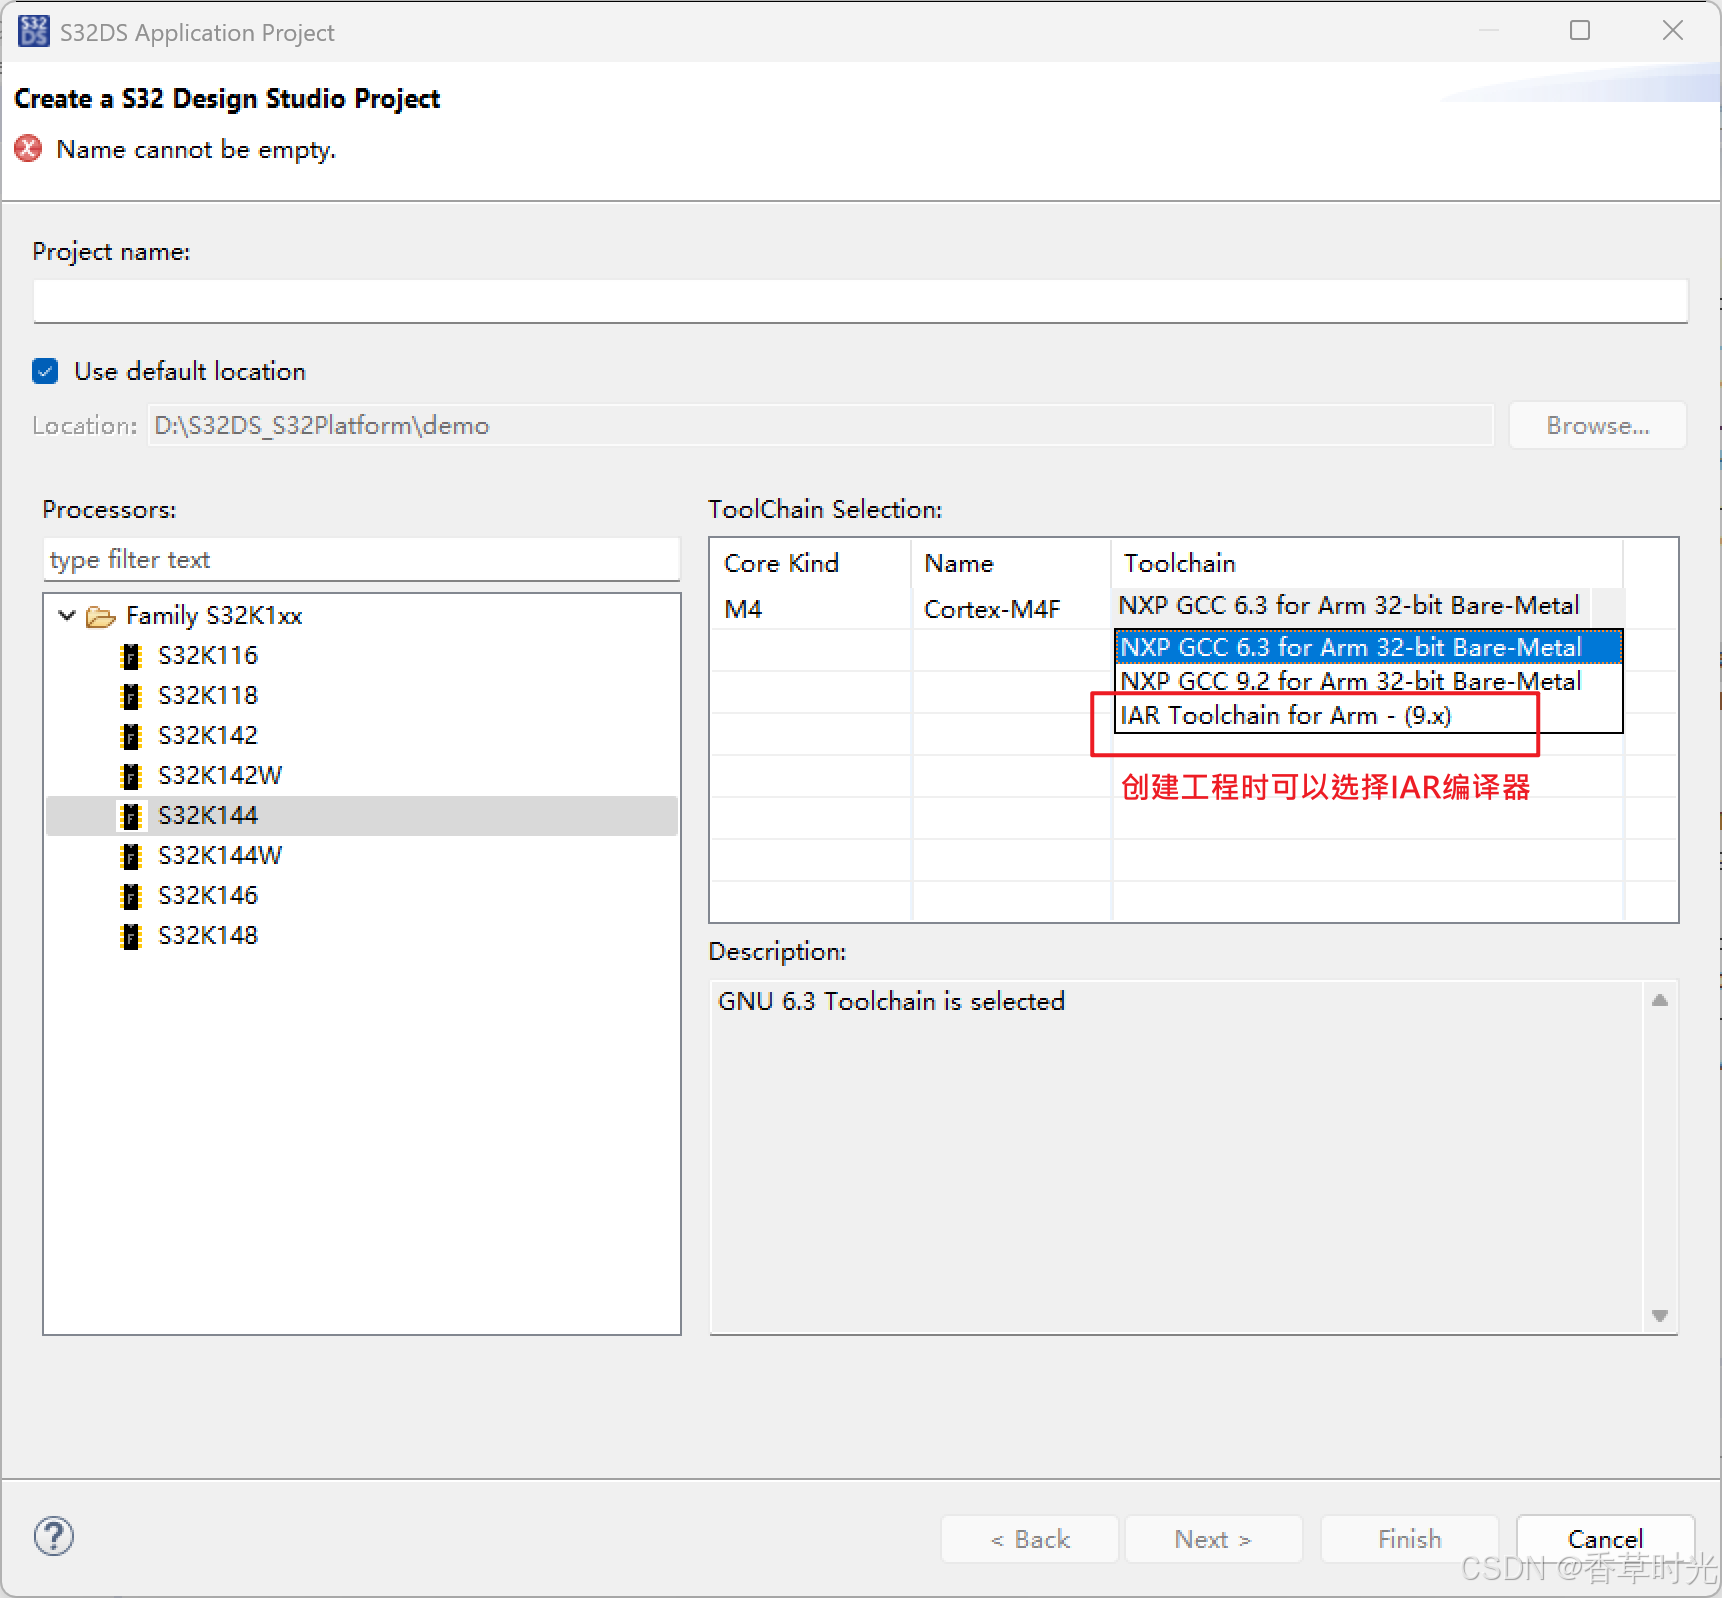The image size is (1722, 1598).
Task: Click the Cancel button
Action: coord(1606,1539)
